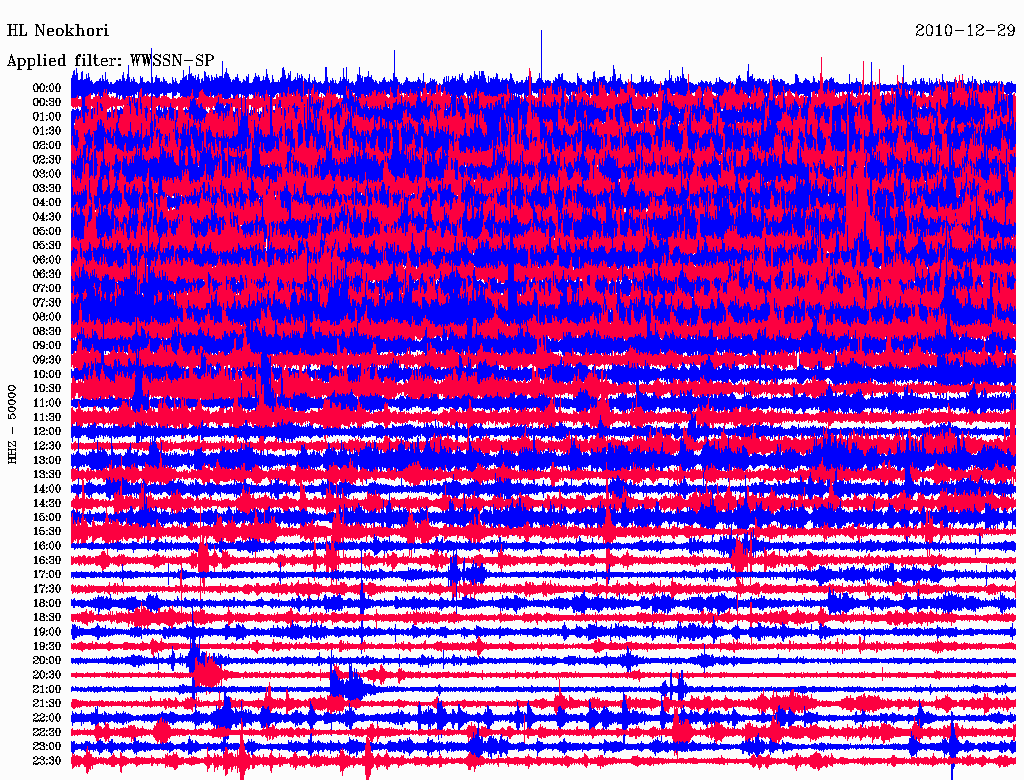Select the 08:00 time label
This screenshot has height=780, width=1024.
47,317
